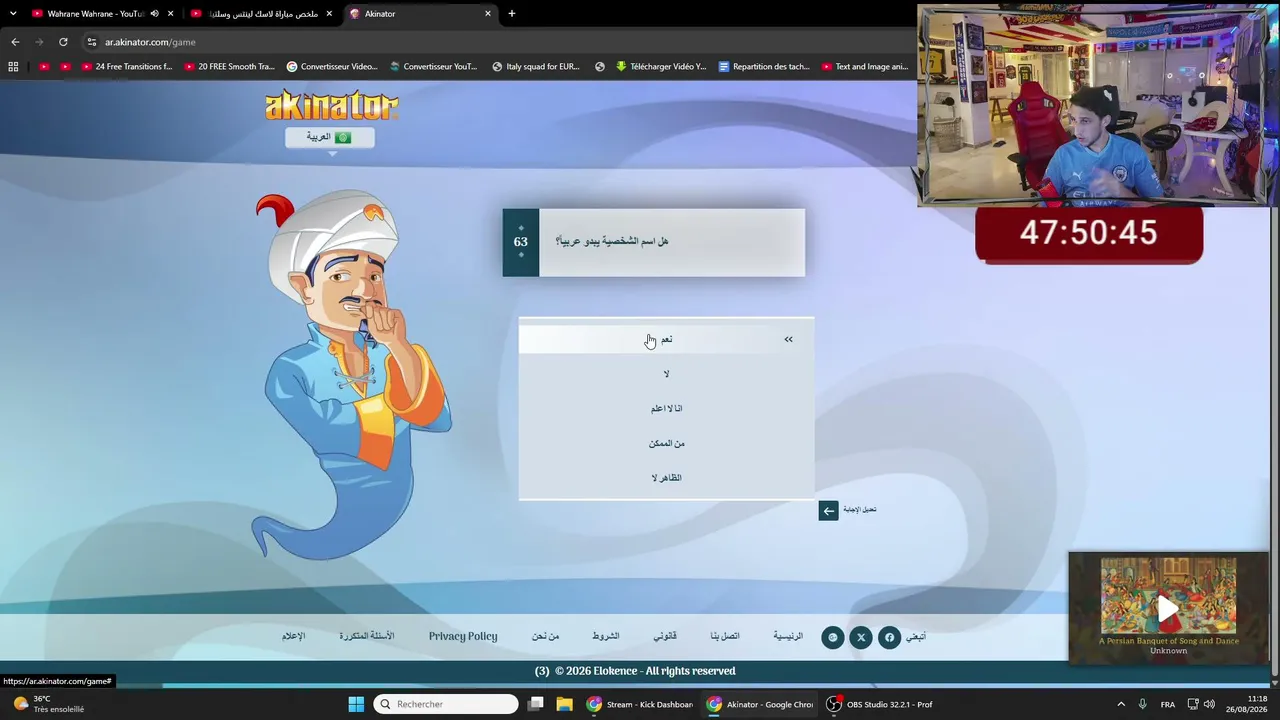Go back using the browser back arrow
The width and height of the screenshot is (1280, 720).
(x=15, y=42)
